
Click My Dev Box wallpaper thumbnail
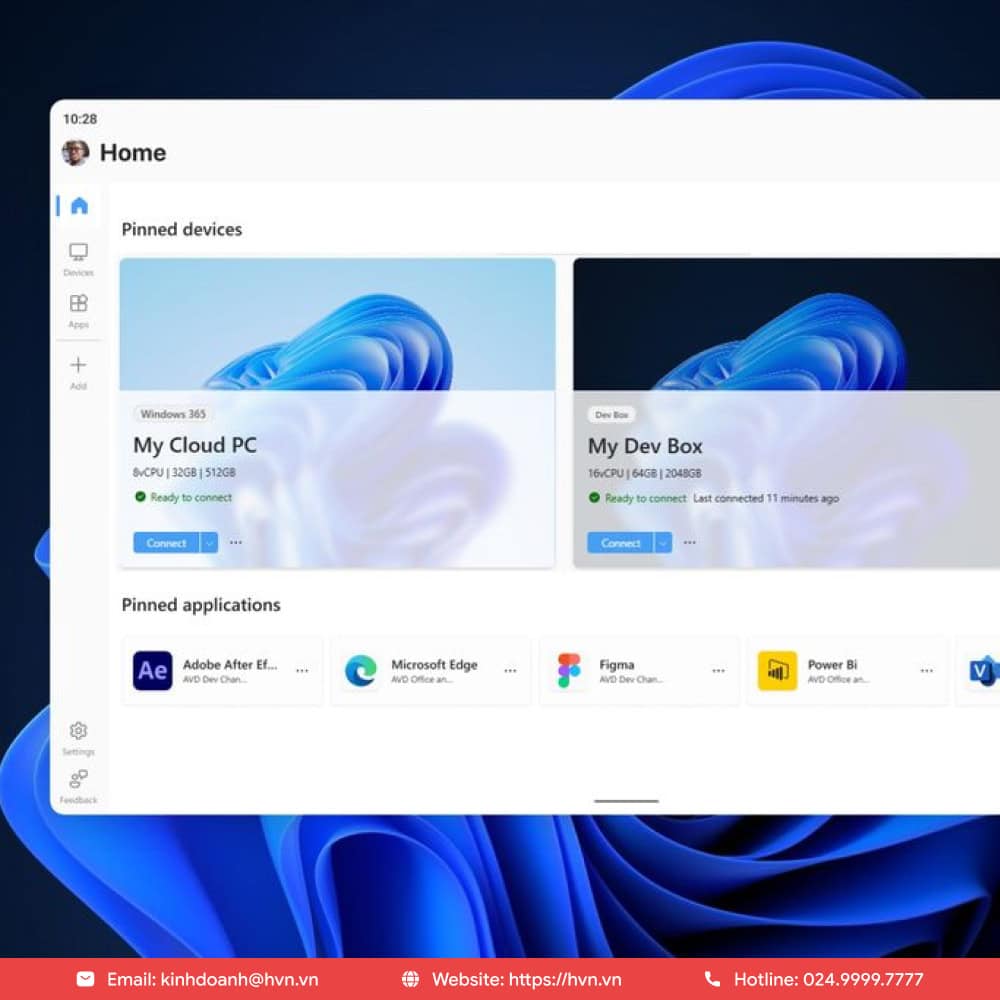point(786,324)
